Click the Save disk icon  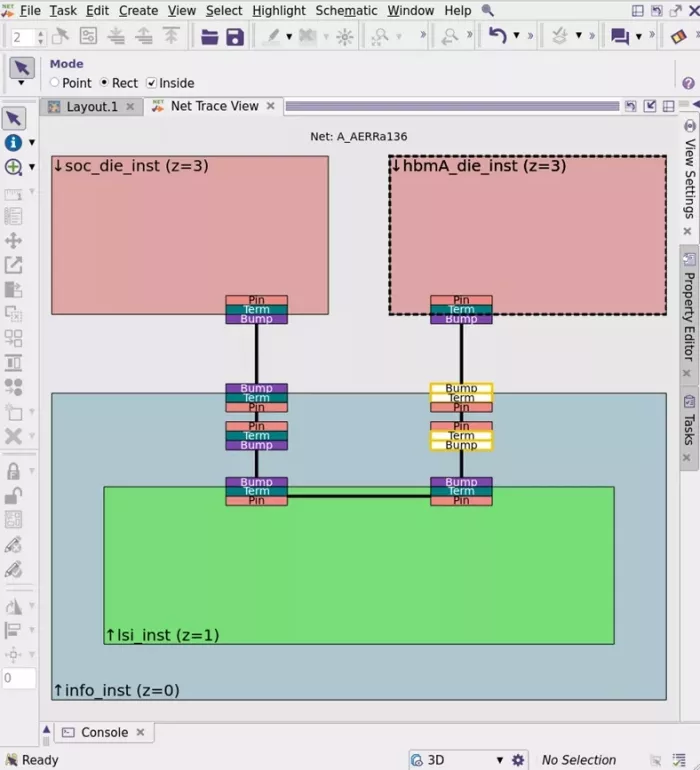click(235, 37)
